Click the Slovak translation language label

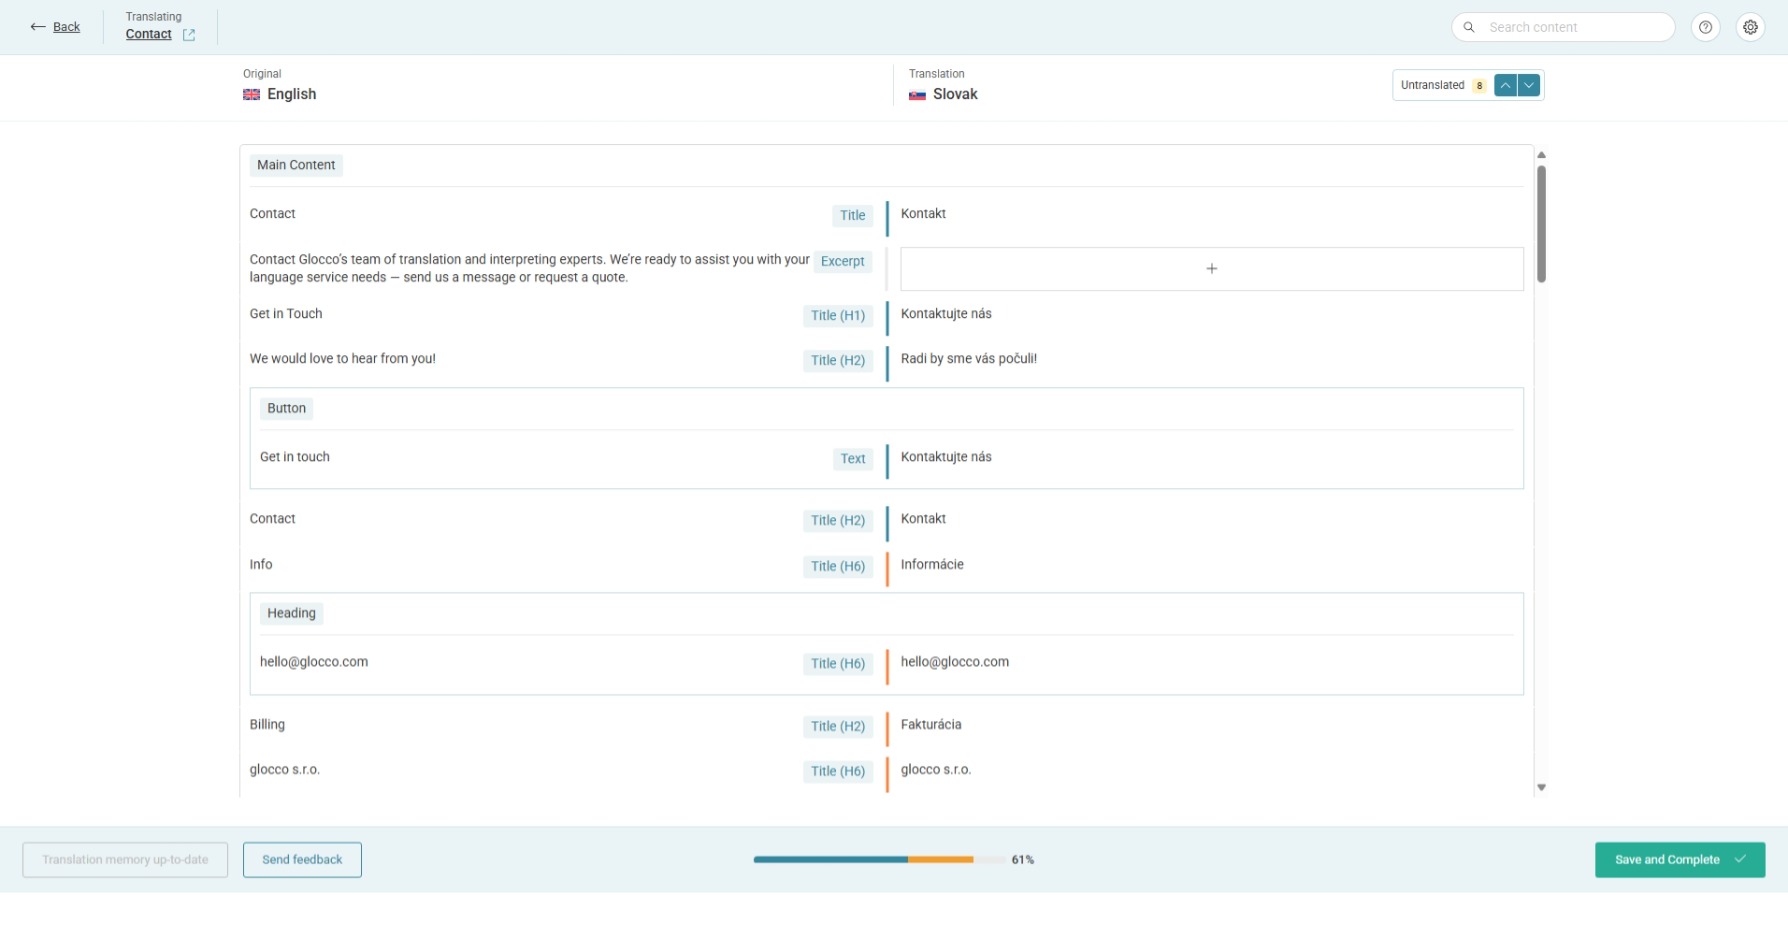pos(955,94)
